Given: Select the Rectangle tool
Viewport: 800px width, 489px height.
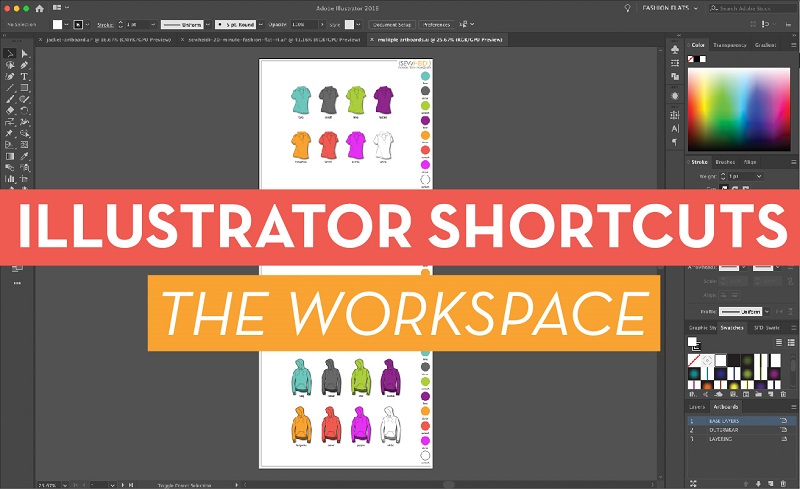Looking at the screenshot, I should pos(24,88).
